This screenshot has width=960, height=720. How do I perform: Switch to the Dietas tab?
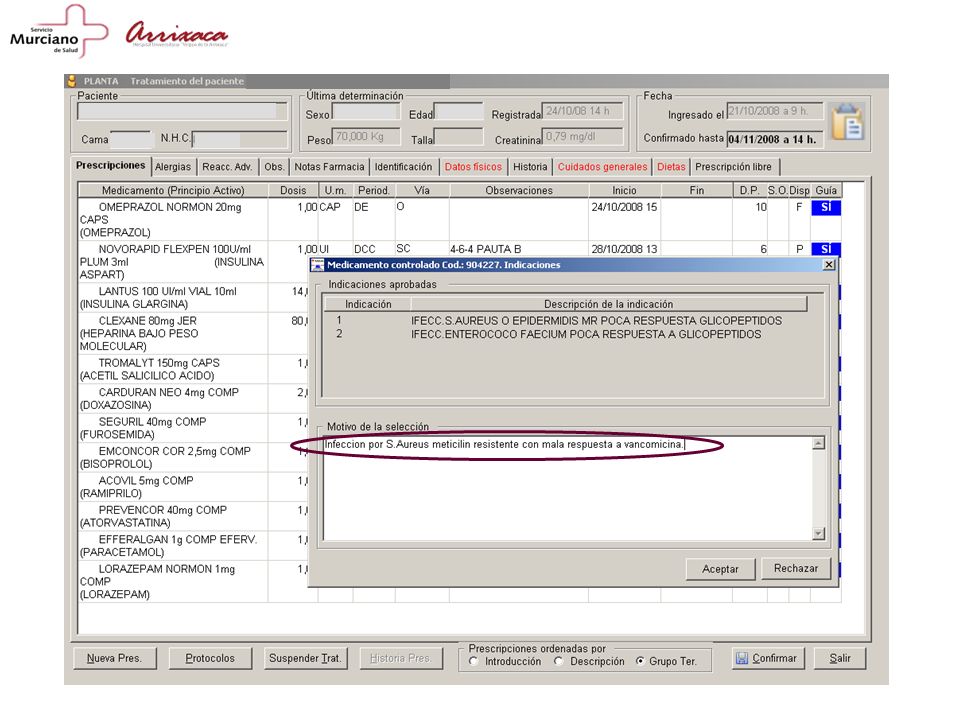pos(672,167)
